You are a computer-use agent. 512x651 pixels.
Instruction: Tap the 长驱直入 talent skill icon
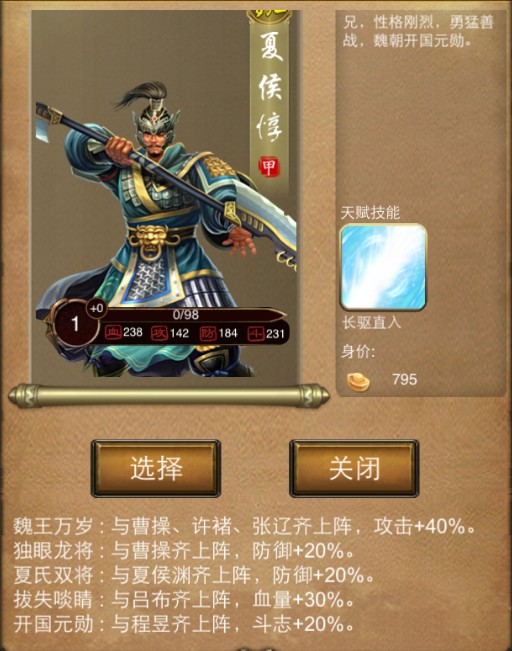click(x=383, y=267)
